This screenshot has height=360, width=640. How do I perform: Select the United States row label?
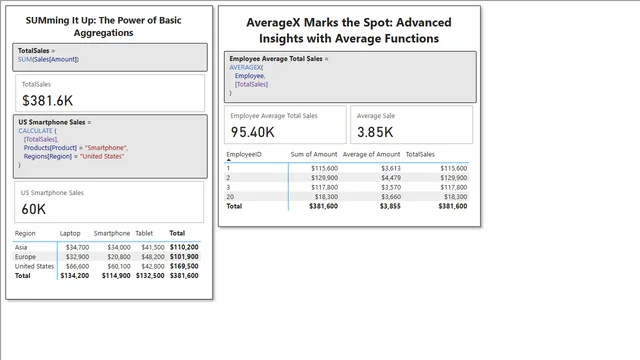pyautogui.click(x=34, y=266)
